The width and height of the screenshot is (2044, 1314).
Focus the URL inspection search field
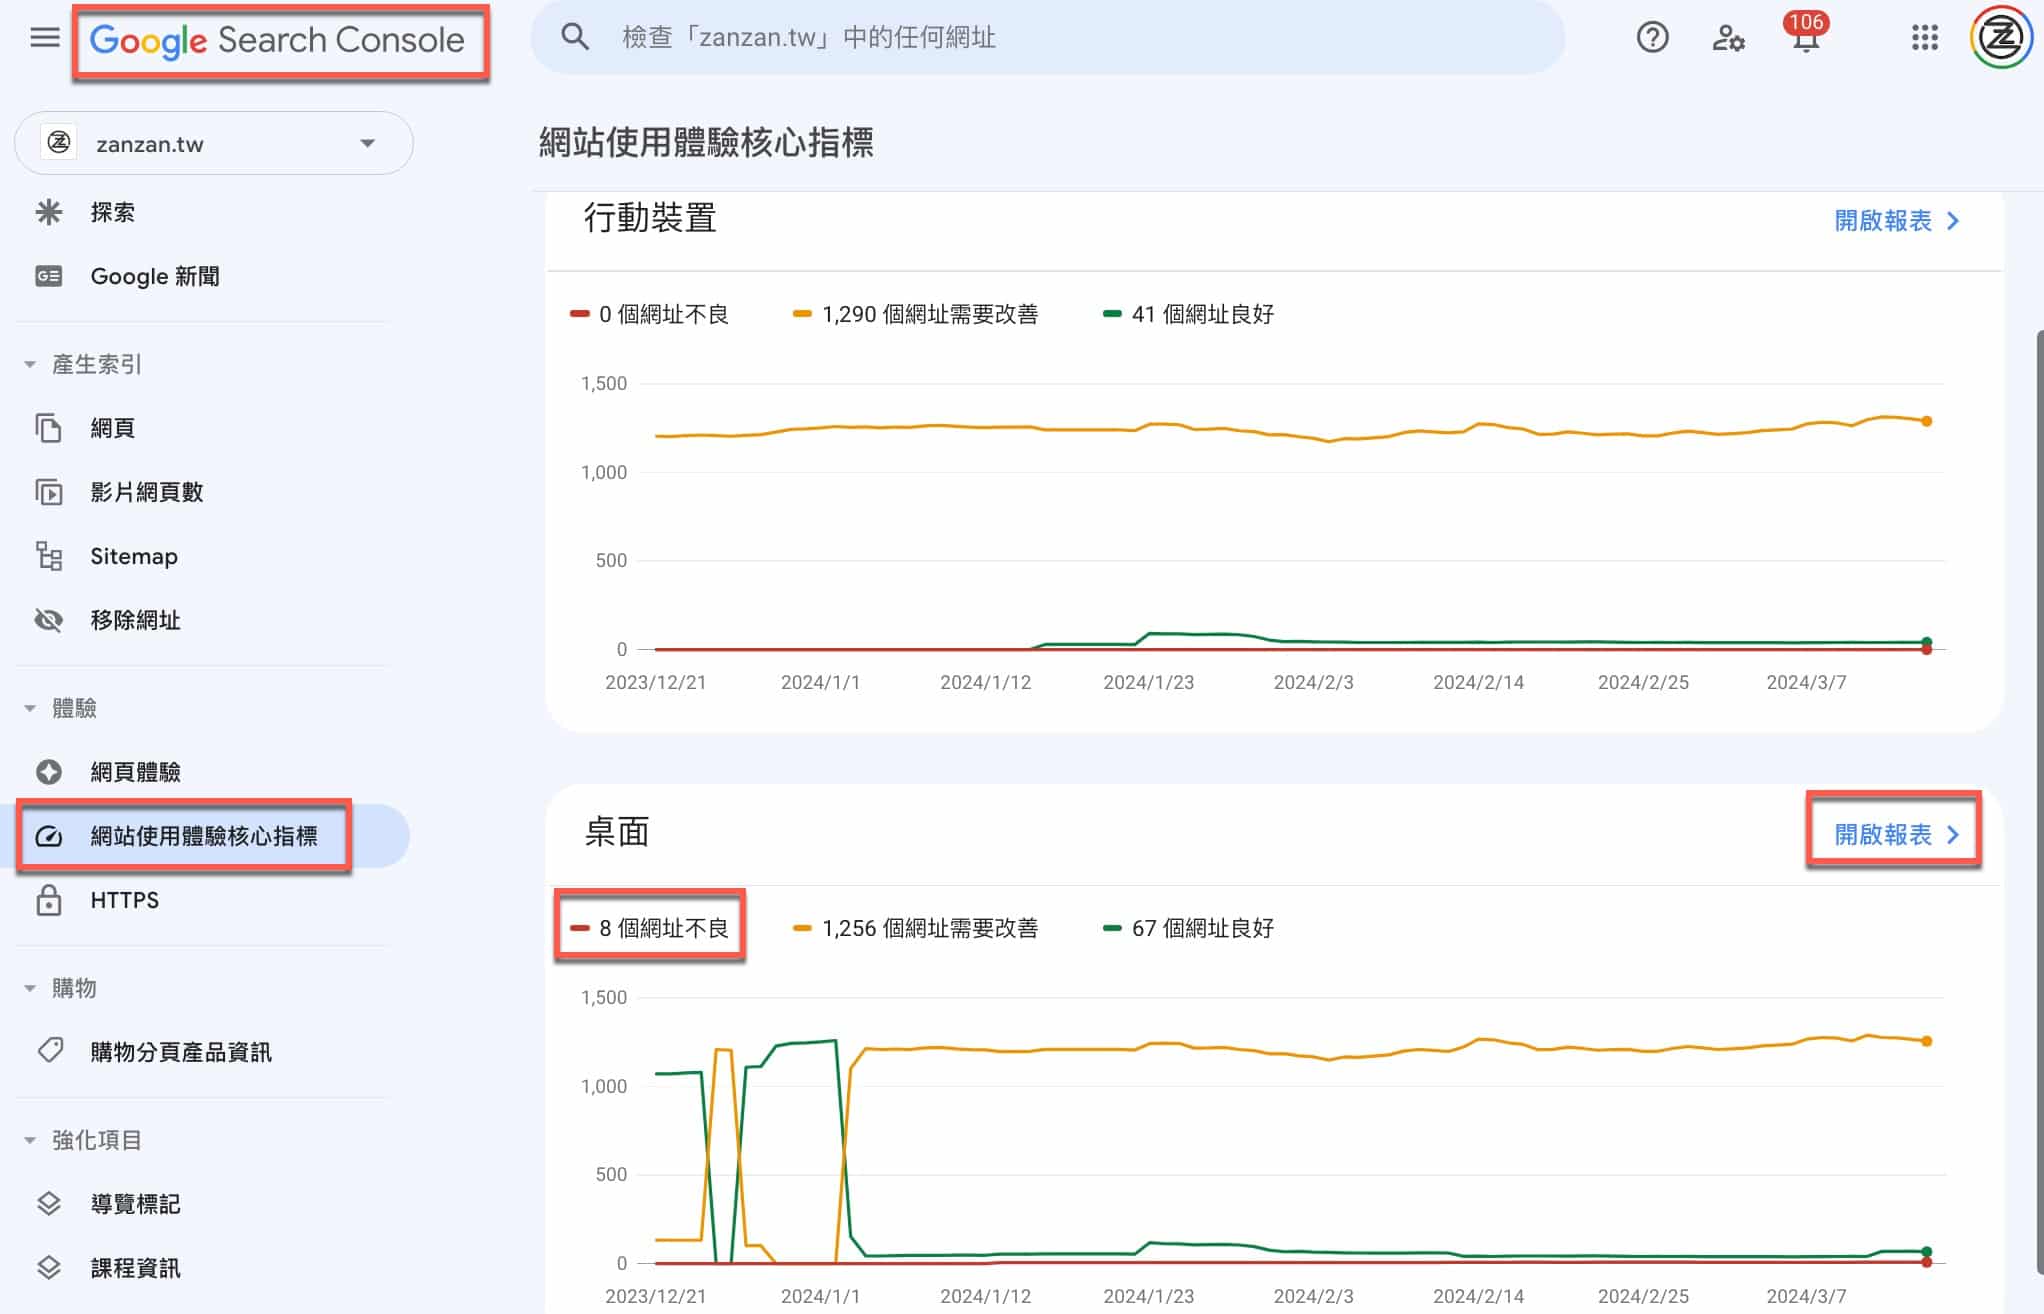[x=1047, y=37]
